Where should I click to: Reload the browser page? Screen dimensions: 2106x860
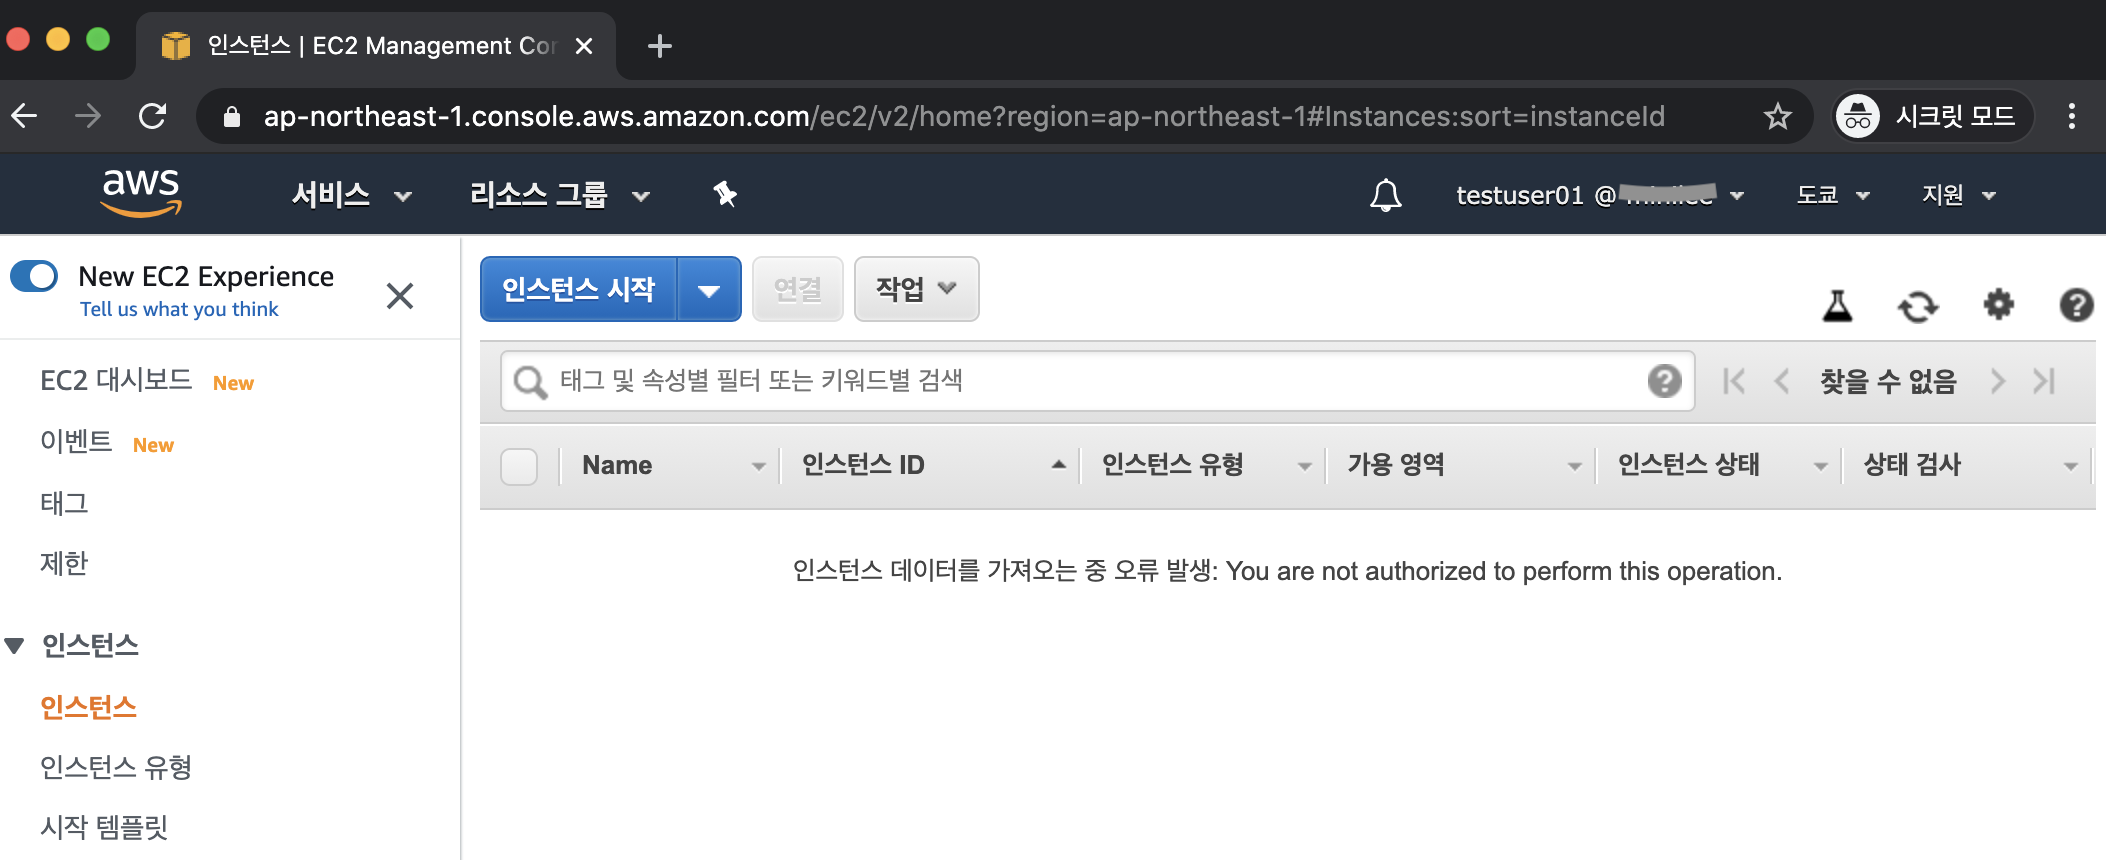[x=152, y=116]
